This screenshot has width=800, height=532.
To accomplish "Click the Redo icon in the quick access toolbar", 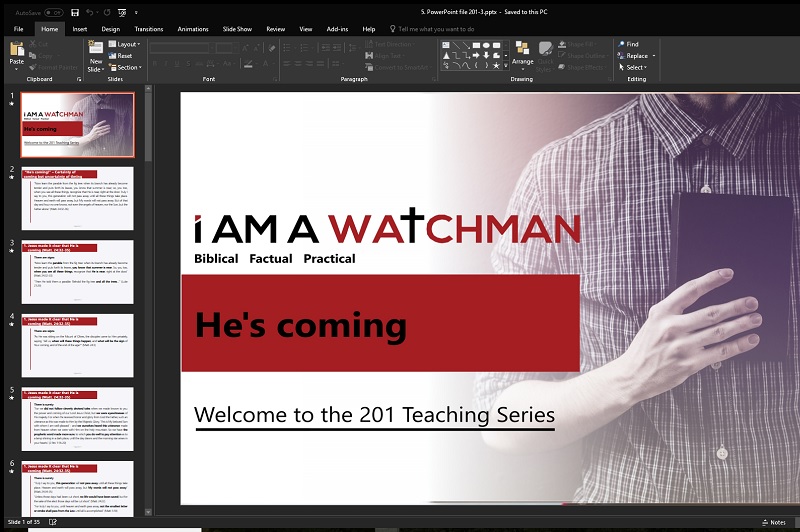I will click(x=107, y=12).
